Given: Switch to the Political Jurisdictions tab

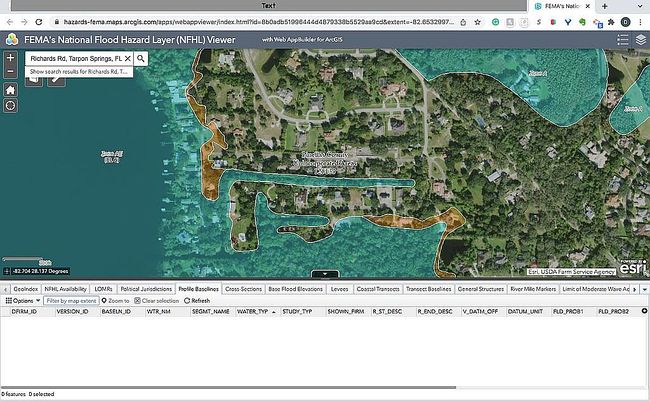Looking at the screenshot, I should (146, 289).
